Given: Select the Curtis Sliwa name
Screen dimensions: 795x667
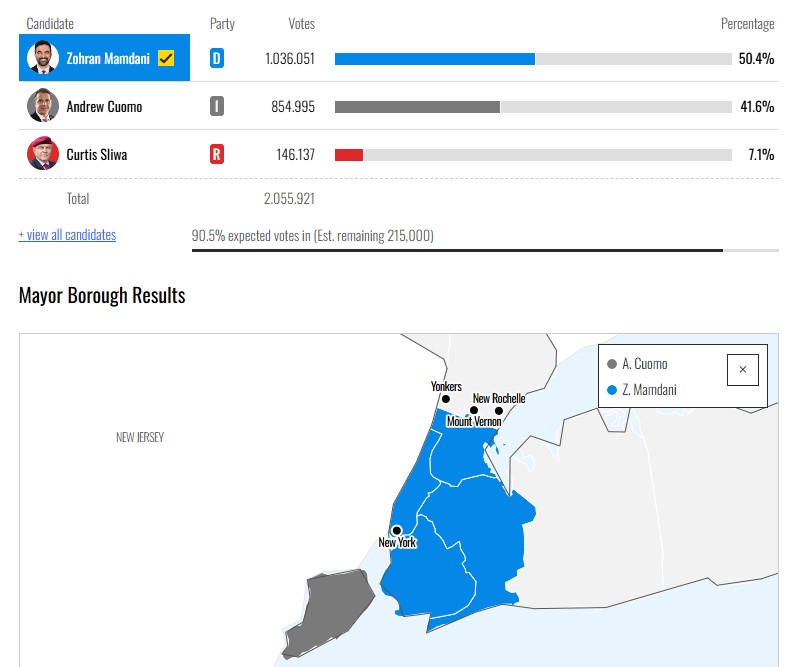Looking at the screenshot, I should 97,154.
